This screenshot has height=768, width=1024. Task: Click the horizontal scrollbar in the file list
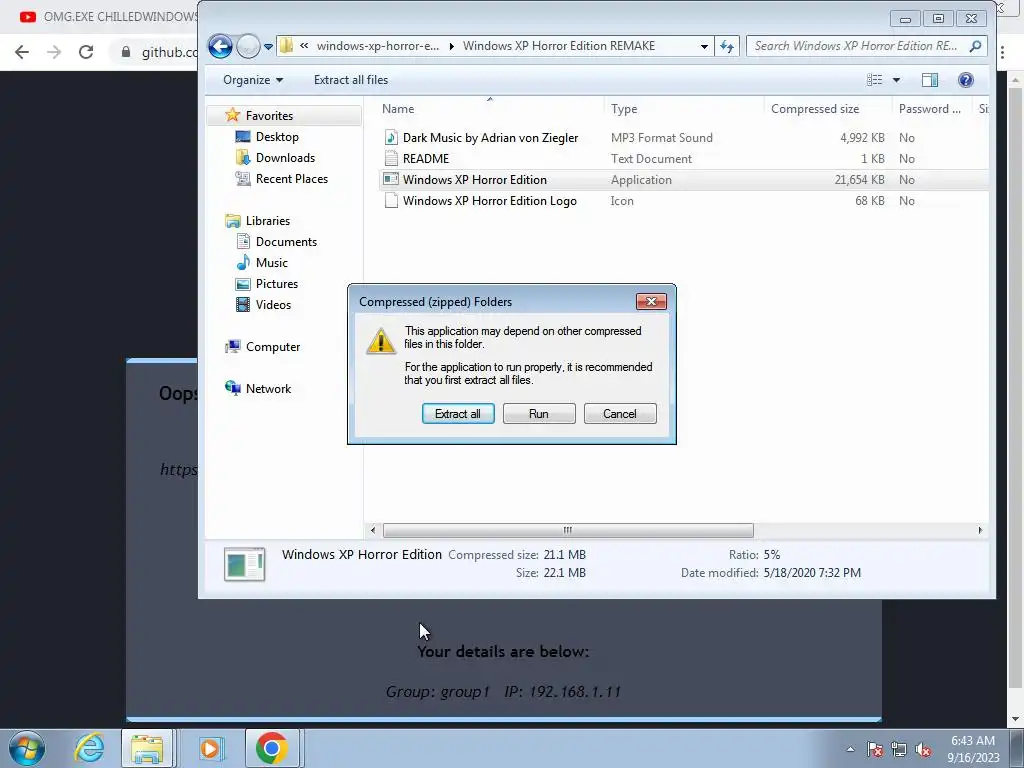coord(568,530)
